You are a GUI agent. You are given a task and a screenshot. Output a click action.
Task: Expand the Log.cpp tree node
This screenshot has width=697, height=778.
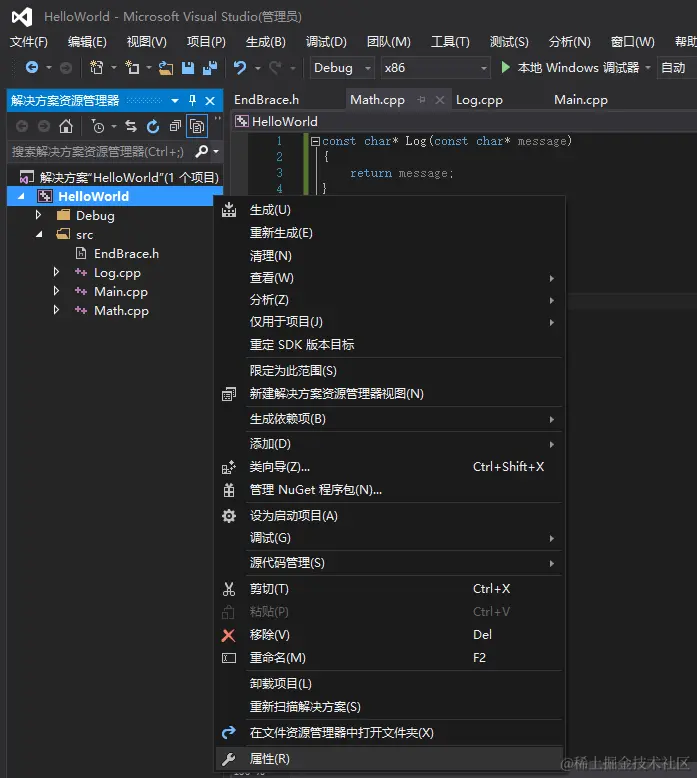click(x=56, y=272)
